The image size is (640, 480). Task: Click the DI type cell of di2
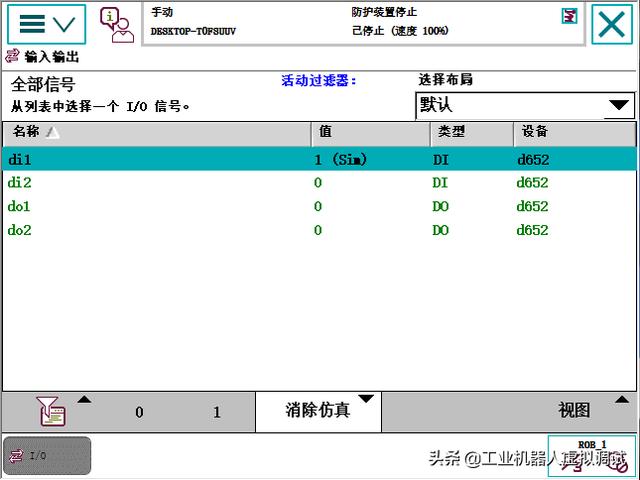click(x=440, y=182)
